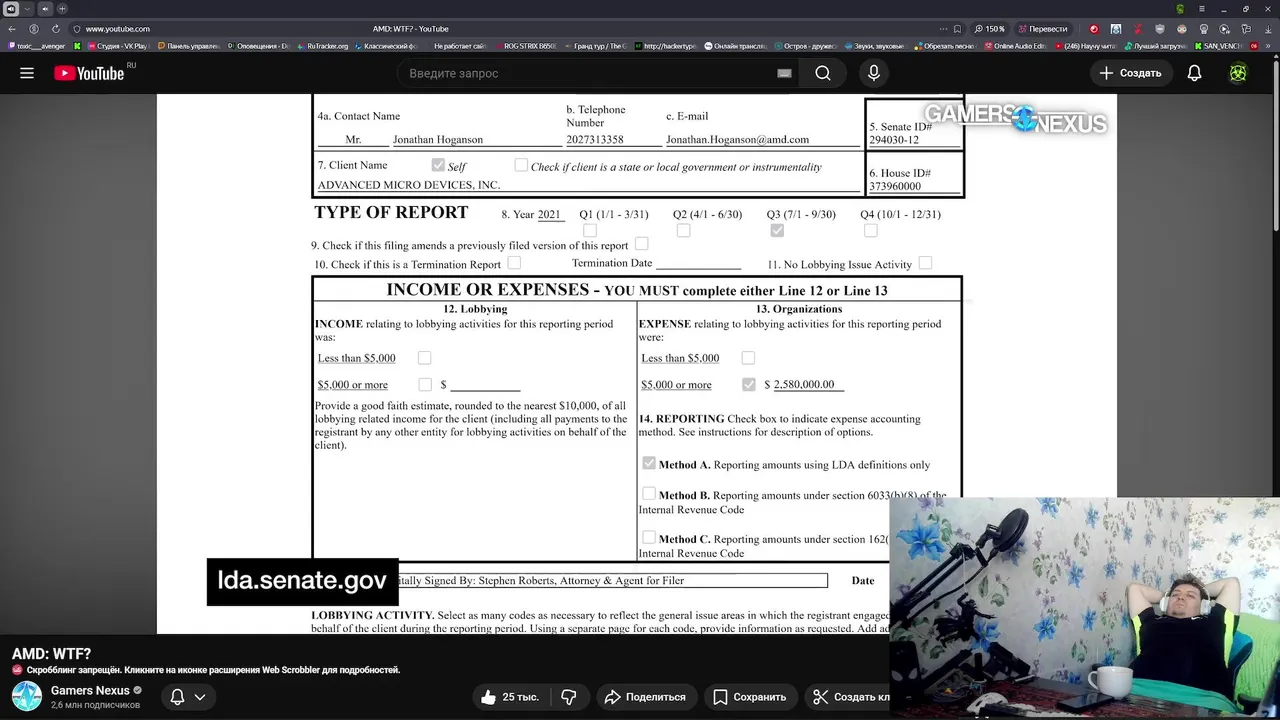This screenshot has height=720, width=1280.
Task: Open the bookmark icon next to toxic___avenger
Action: (77, 46)
